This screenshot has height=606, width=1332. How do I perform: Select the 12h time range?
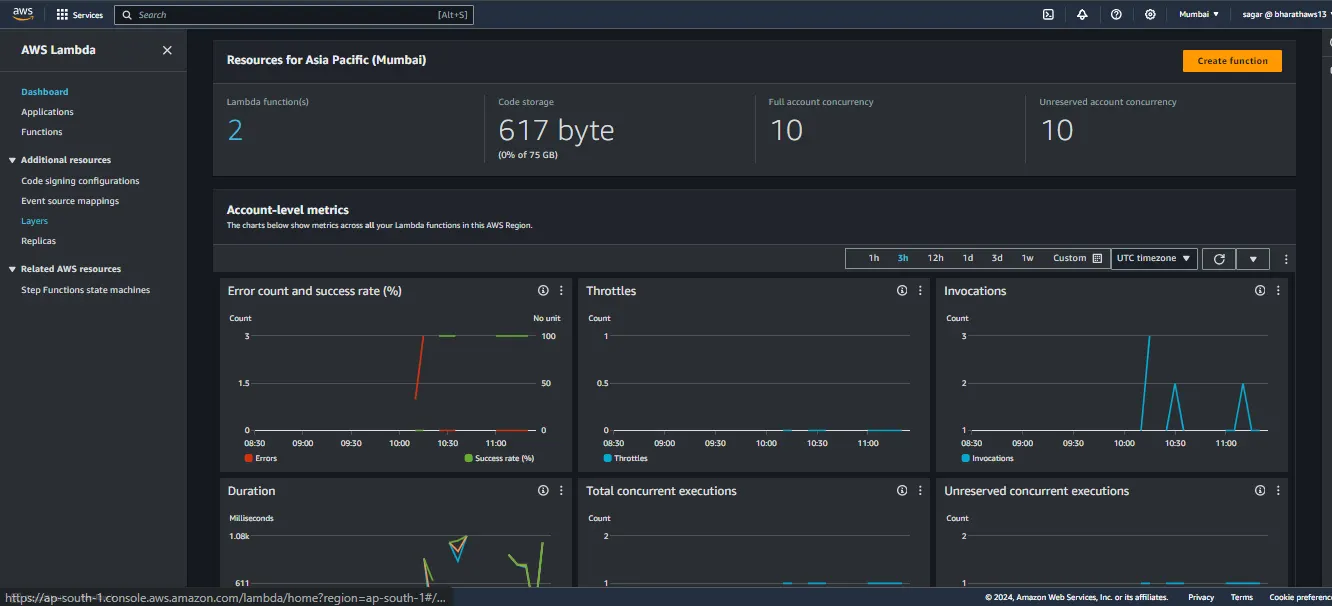(x=935, y=258)
